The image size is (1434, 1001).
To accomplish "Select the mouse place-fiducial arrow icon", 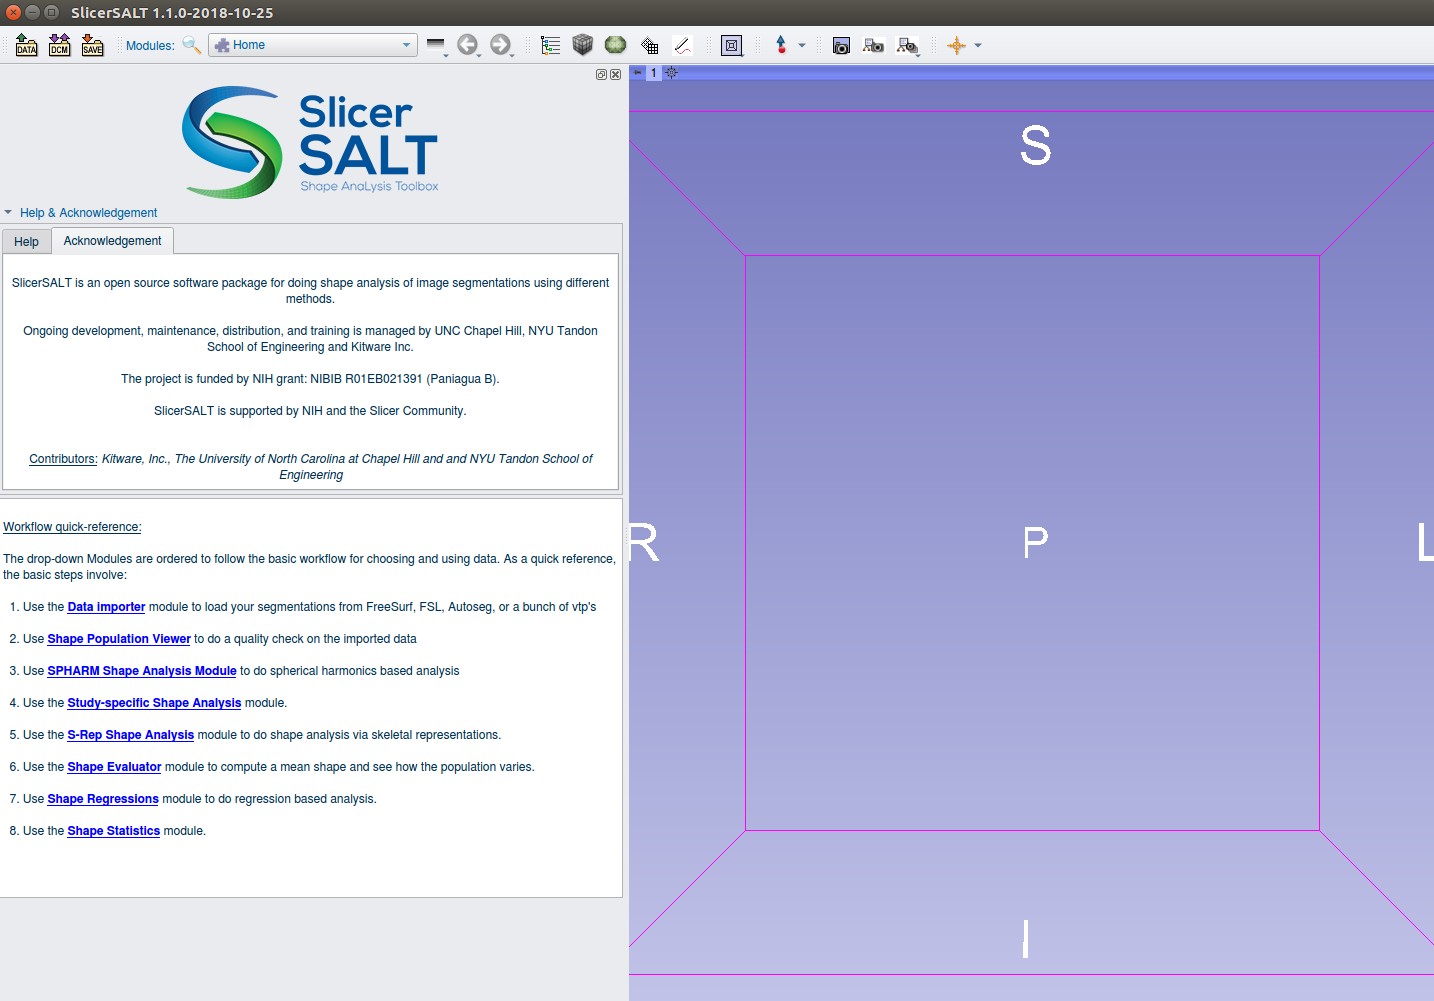I will tap(781, 45).
